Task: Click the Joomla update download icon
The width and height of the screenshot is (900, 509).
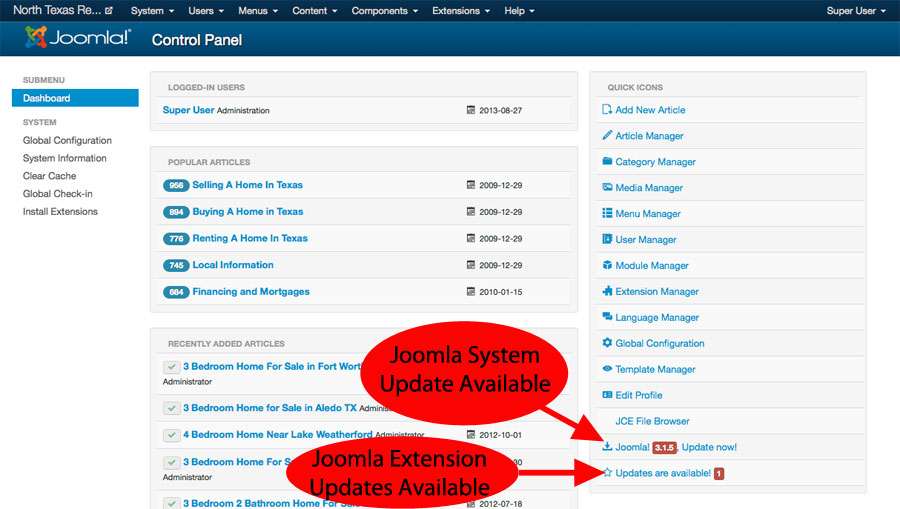Action: tap(607, 446)
